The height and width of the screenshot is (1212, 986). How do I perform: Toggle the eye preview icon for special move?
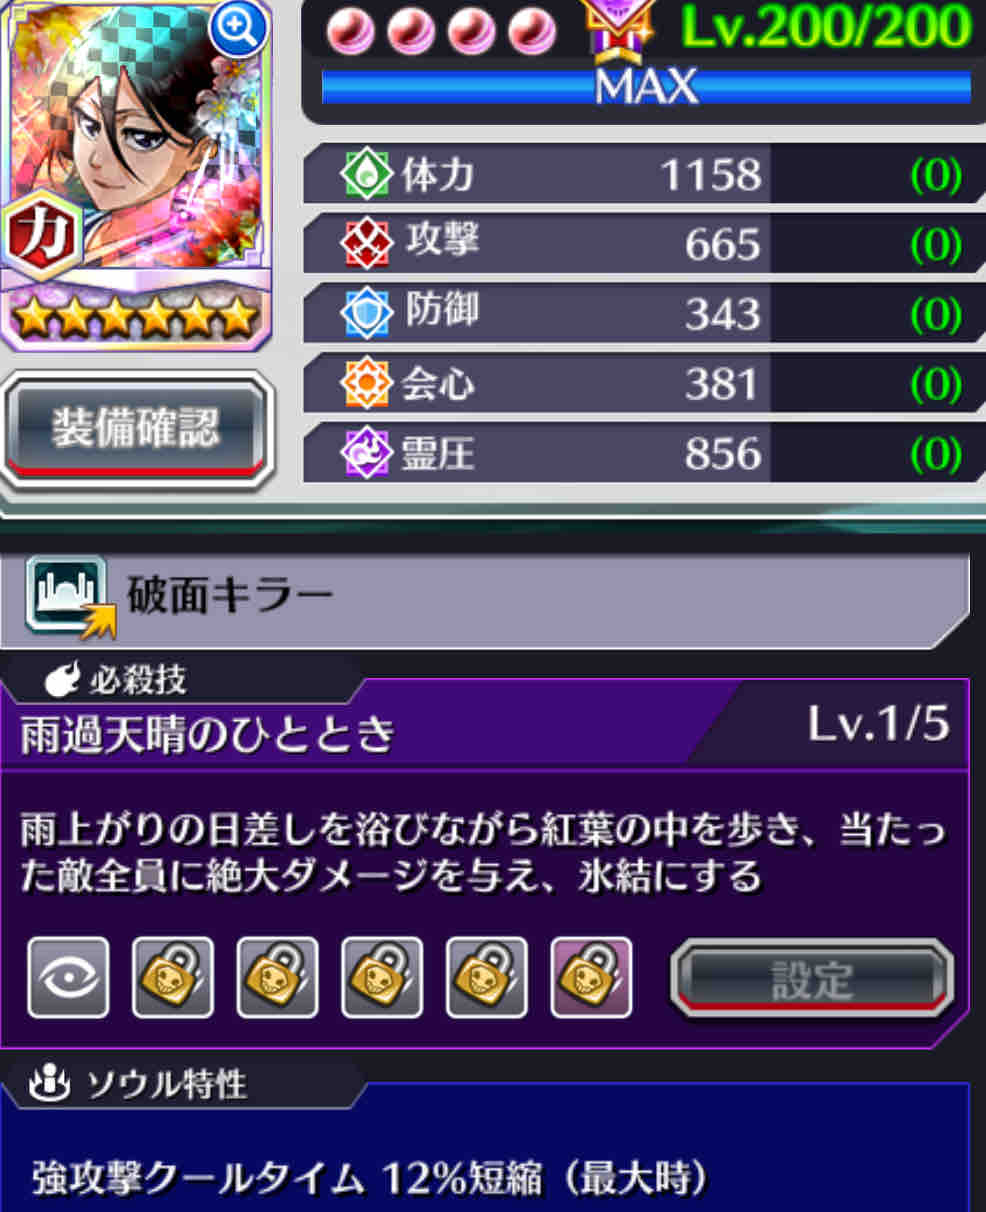coord(68,978)
